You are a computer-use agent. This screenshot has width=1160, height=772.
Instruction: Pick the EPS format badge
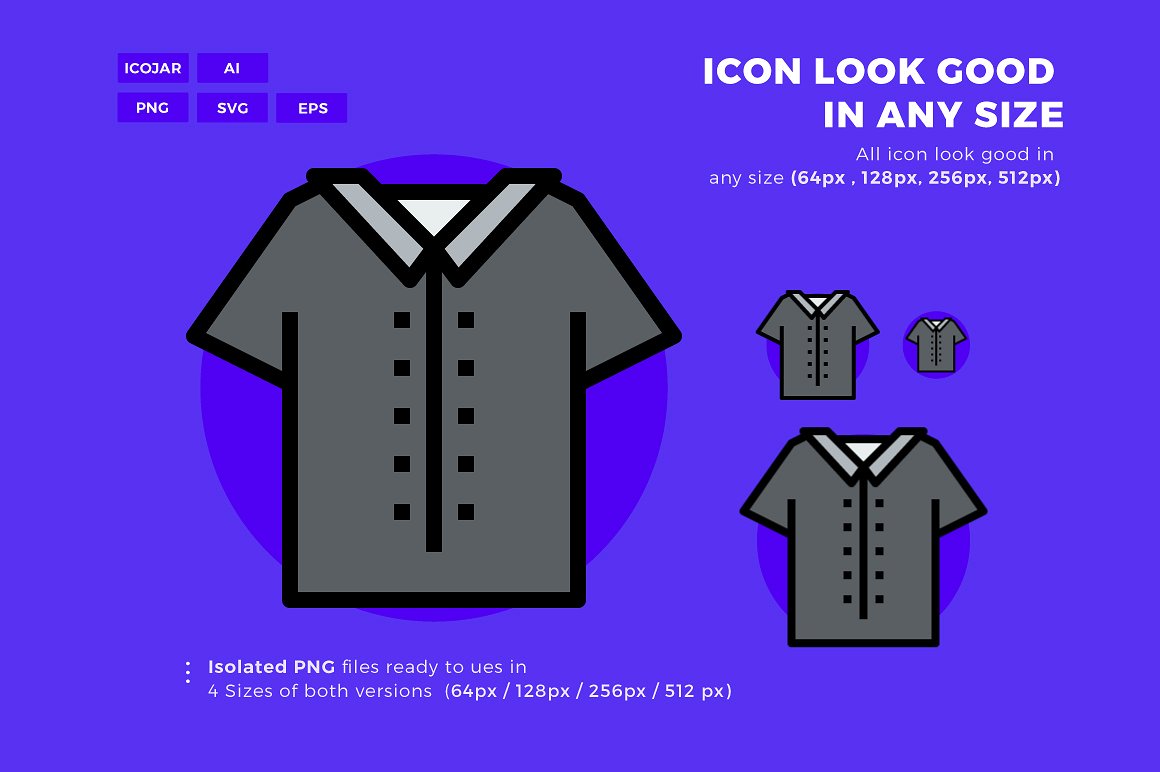pyautogui.click(x=311, y=108)
